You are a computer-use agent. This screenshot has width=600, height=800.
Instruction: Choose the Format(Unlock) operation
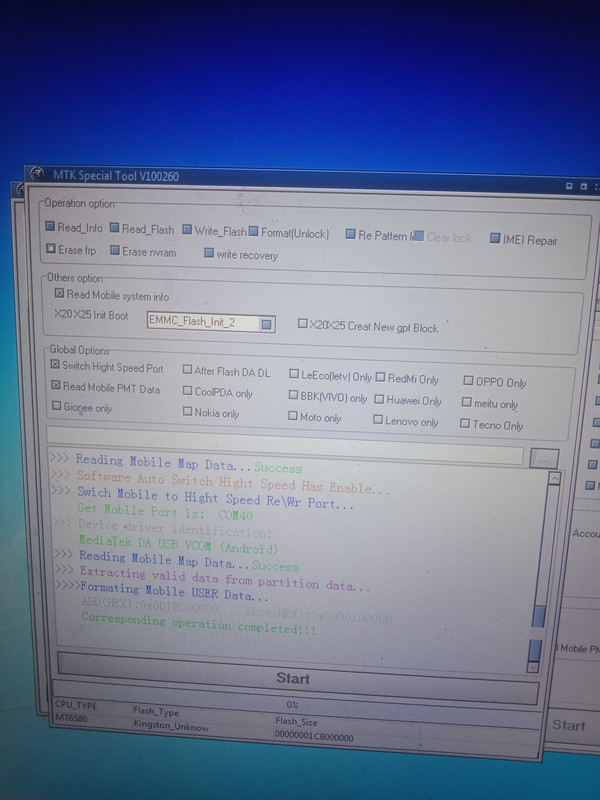click(x=254, y=232)
